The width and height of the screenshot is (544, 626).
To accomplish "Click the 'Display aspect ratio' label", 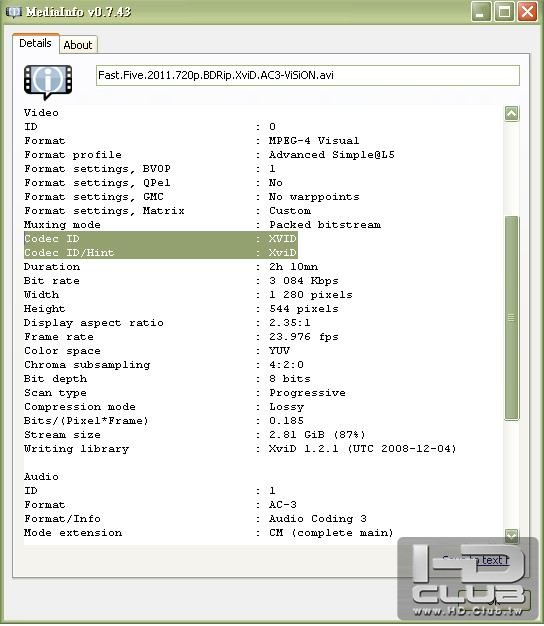I will tap(93, 323).
